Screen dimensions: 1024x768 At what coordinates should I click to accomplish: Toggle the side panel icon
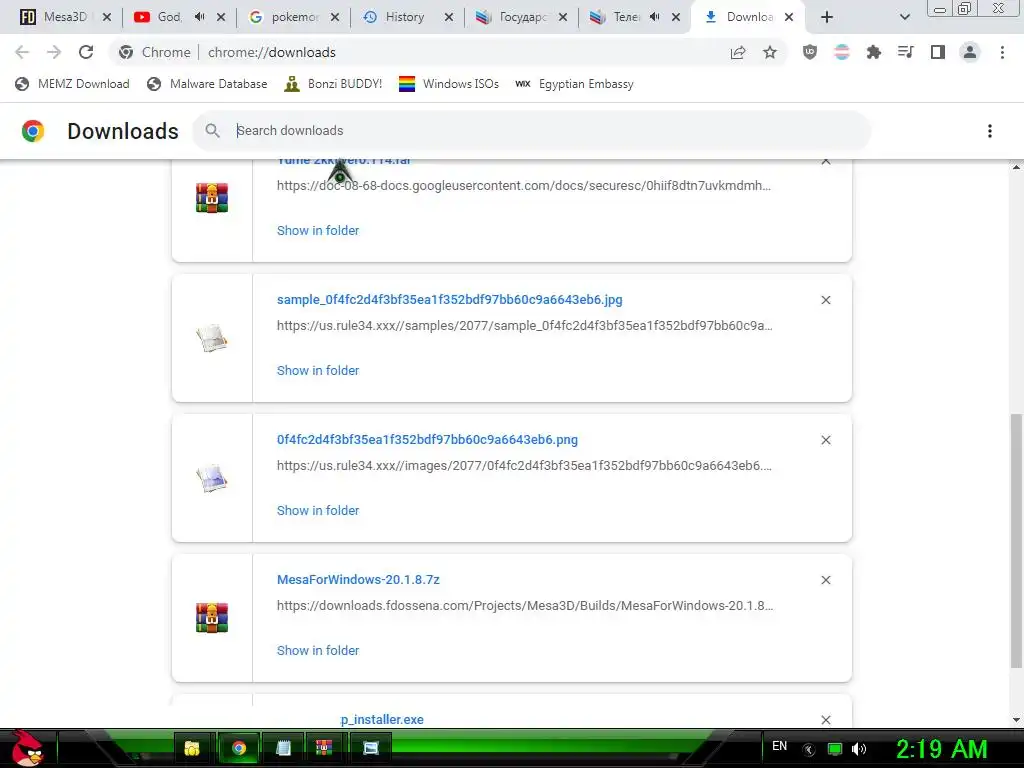938,52
